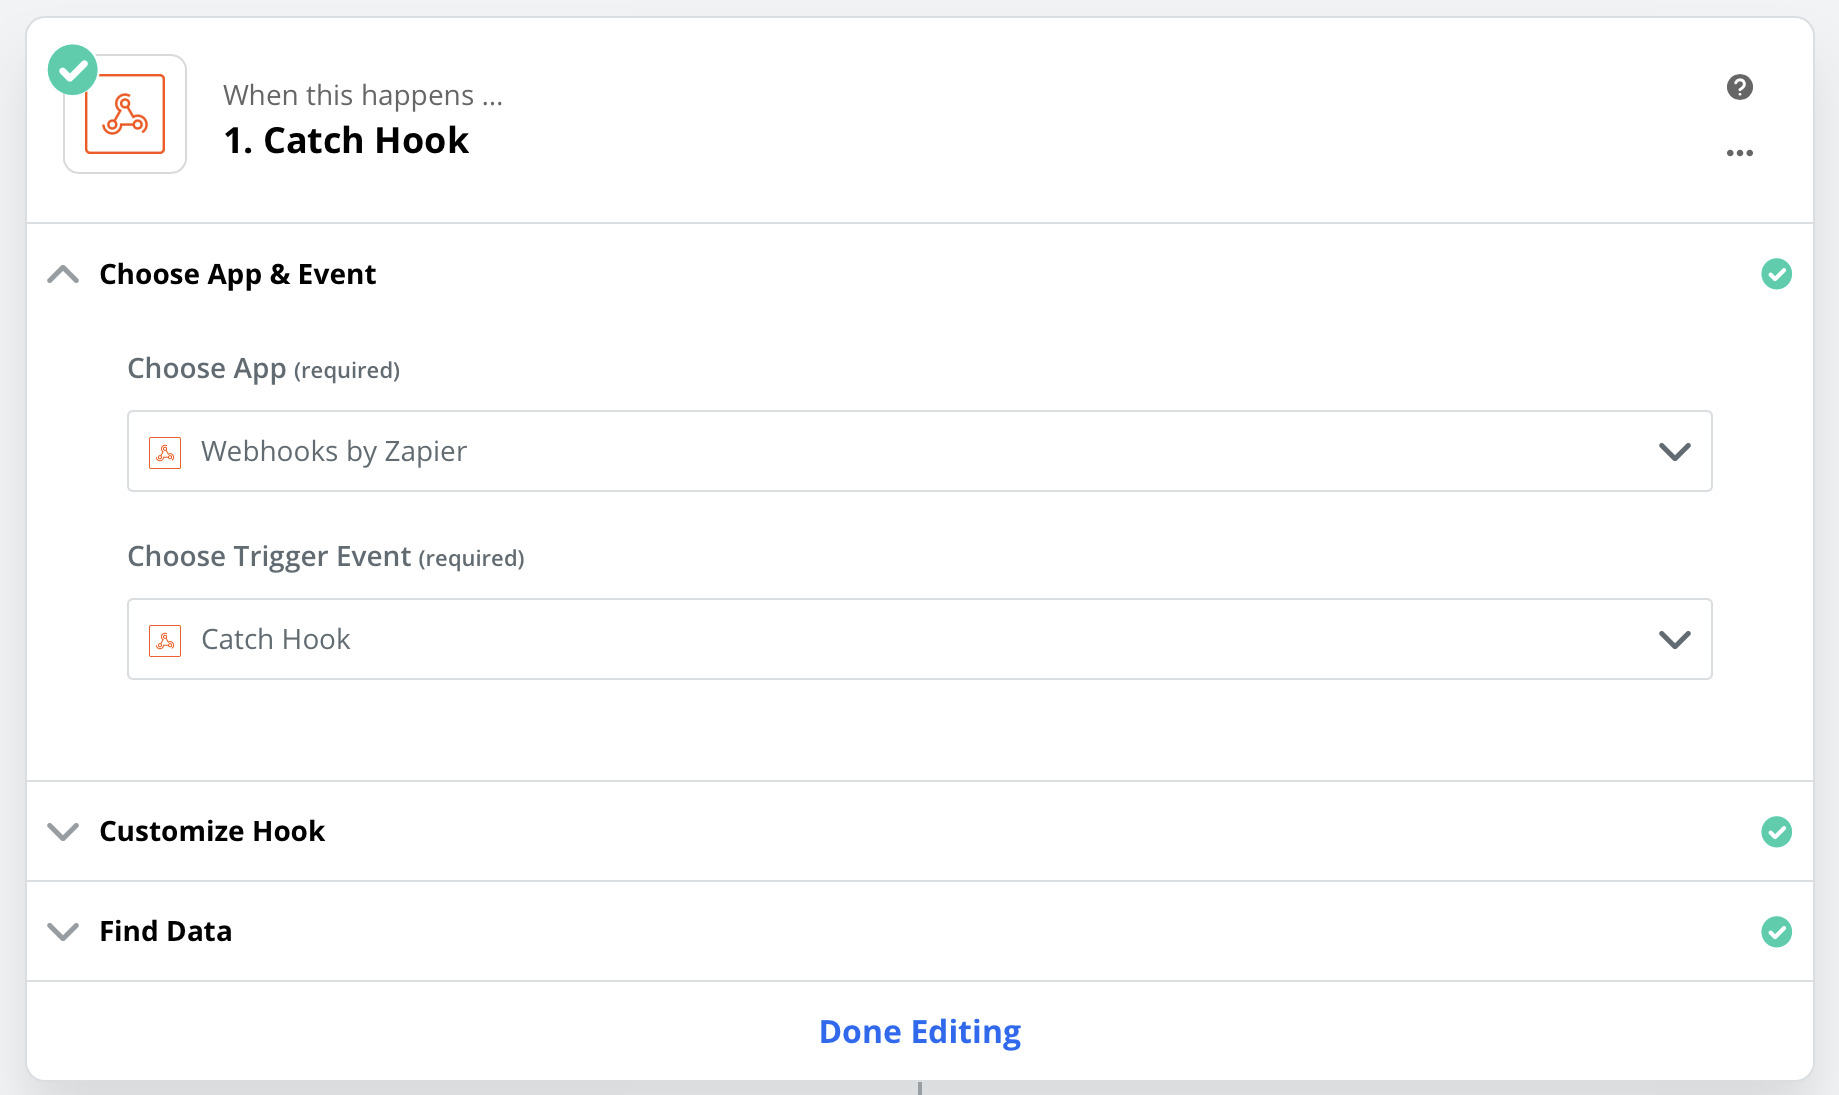Click inside the Webhooks by Zapier field
This screenshot has height=1095, width=1839.
700,451
